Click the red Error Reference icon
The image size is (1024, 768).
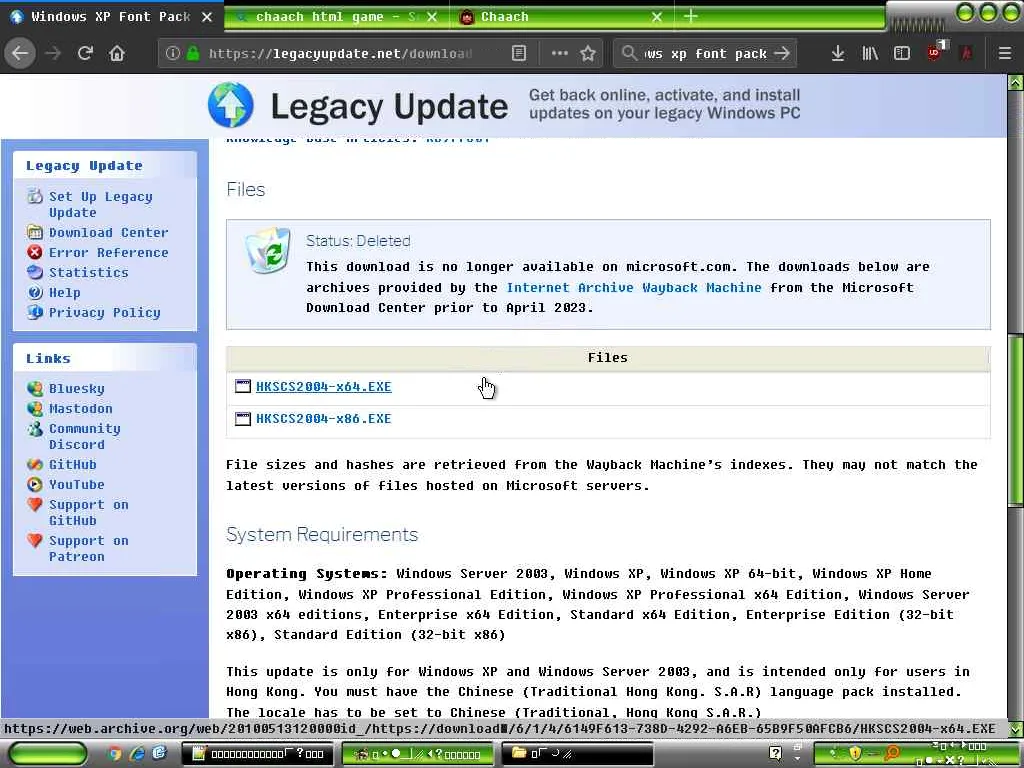tap(35, 252)
